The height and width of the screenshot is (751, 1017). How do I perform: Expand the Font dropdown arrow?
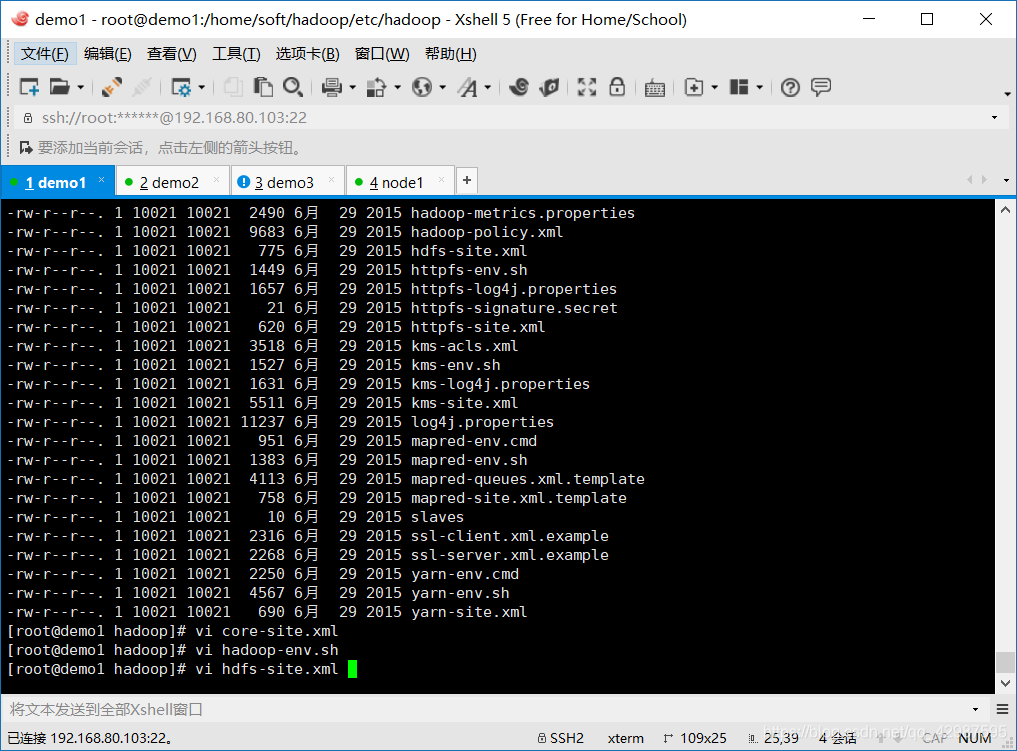click(488, 87)
